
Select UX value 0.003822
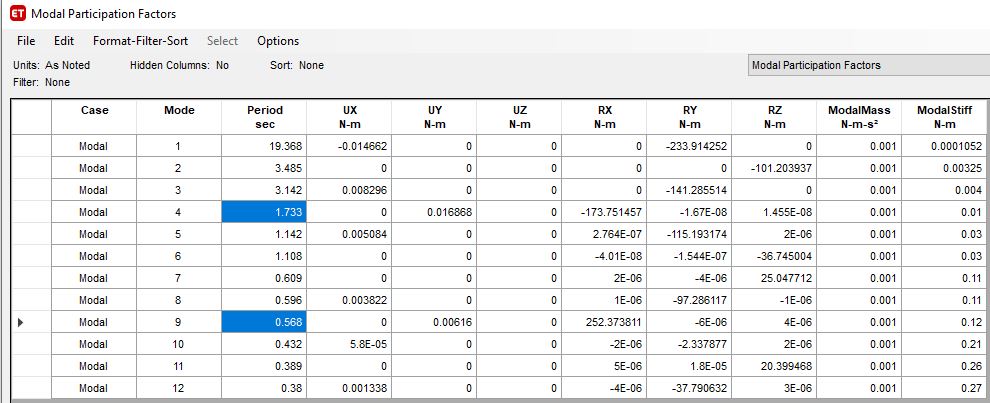[349, 300]
